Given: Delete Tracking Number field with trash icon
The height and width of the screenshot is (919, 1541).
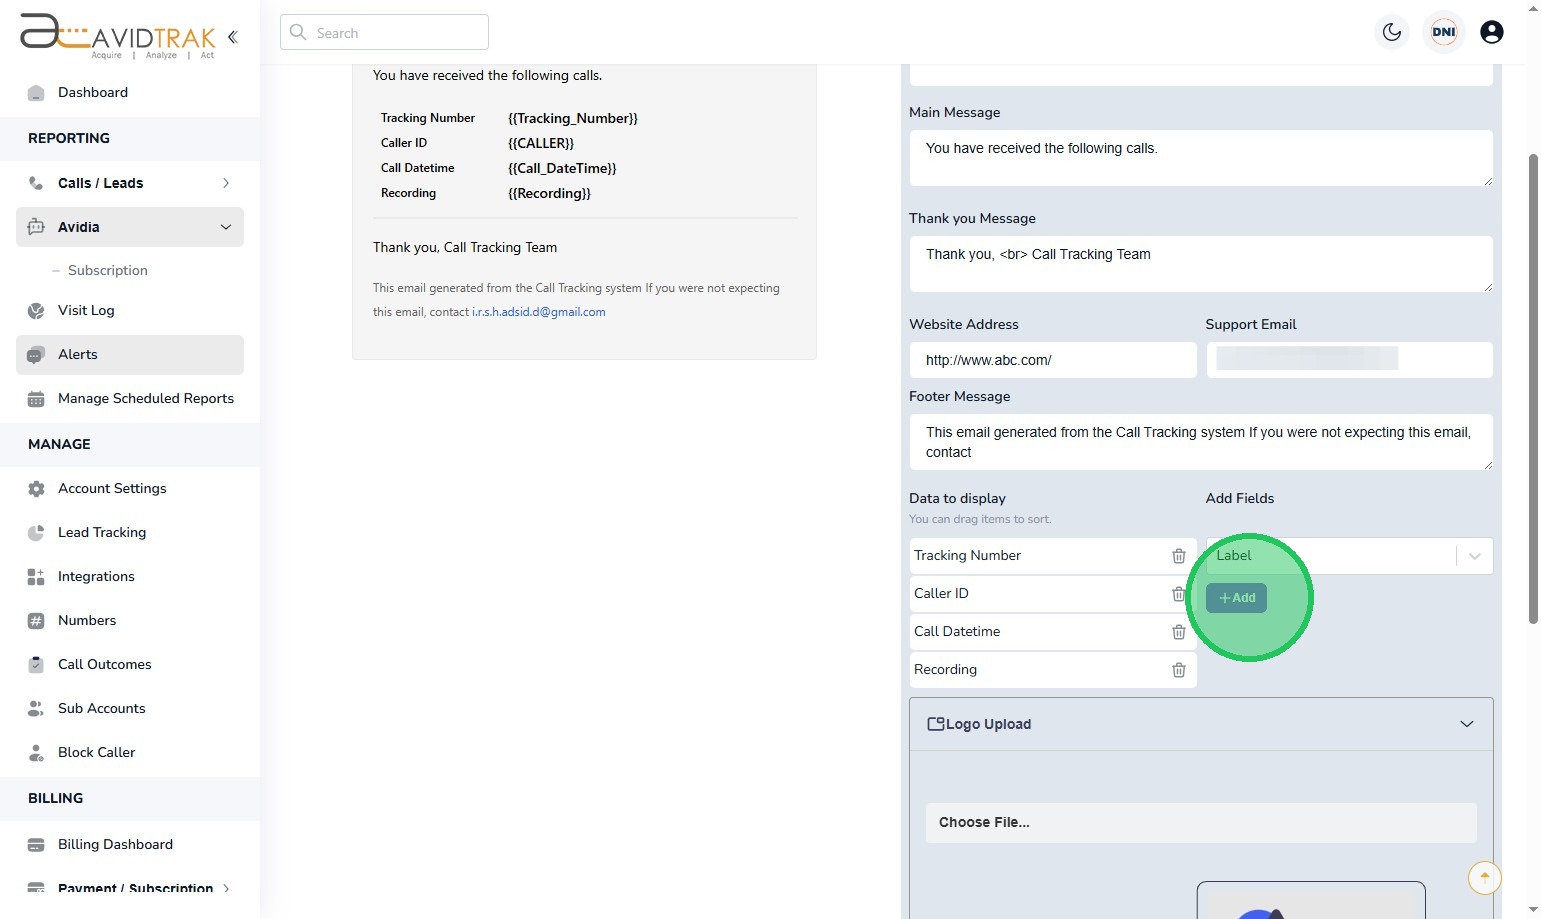Looking at the screenshot, I should tap(1179, 556).
